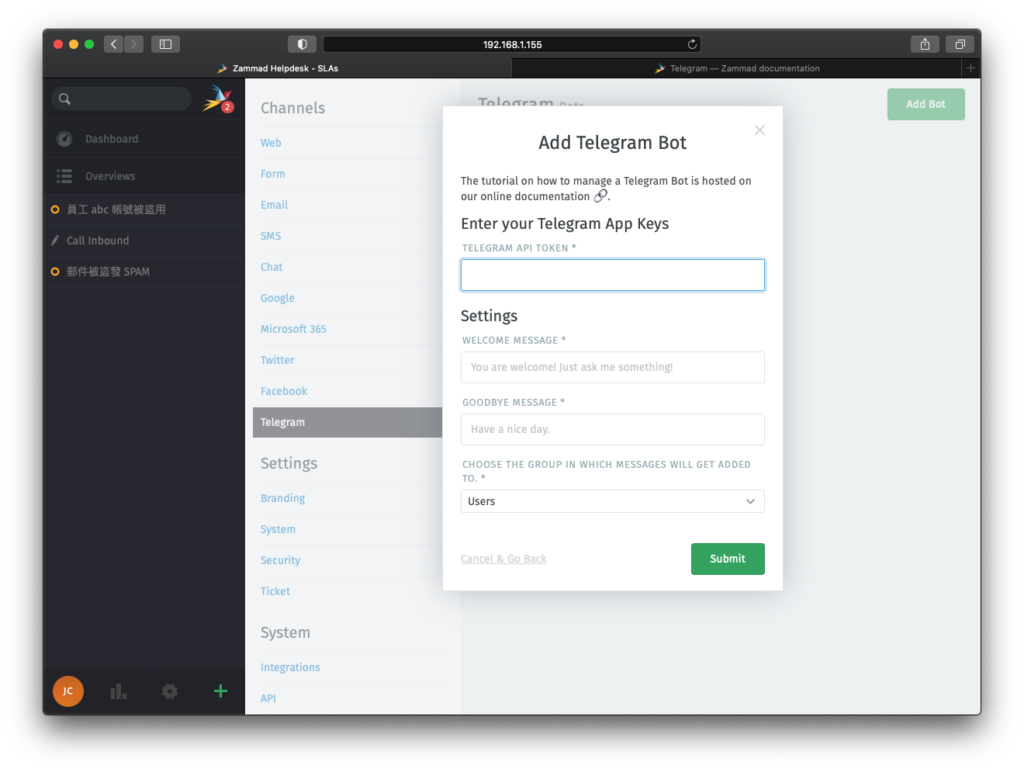
Task: Select Chat channel
Action: pyautogui.click(x=272, y=267)
